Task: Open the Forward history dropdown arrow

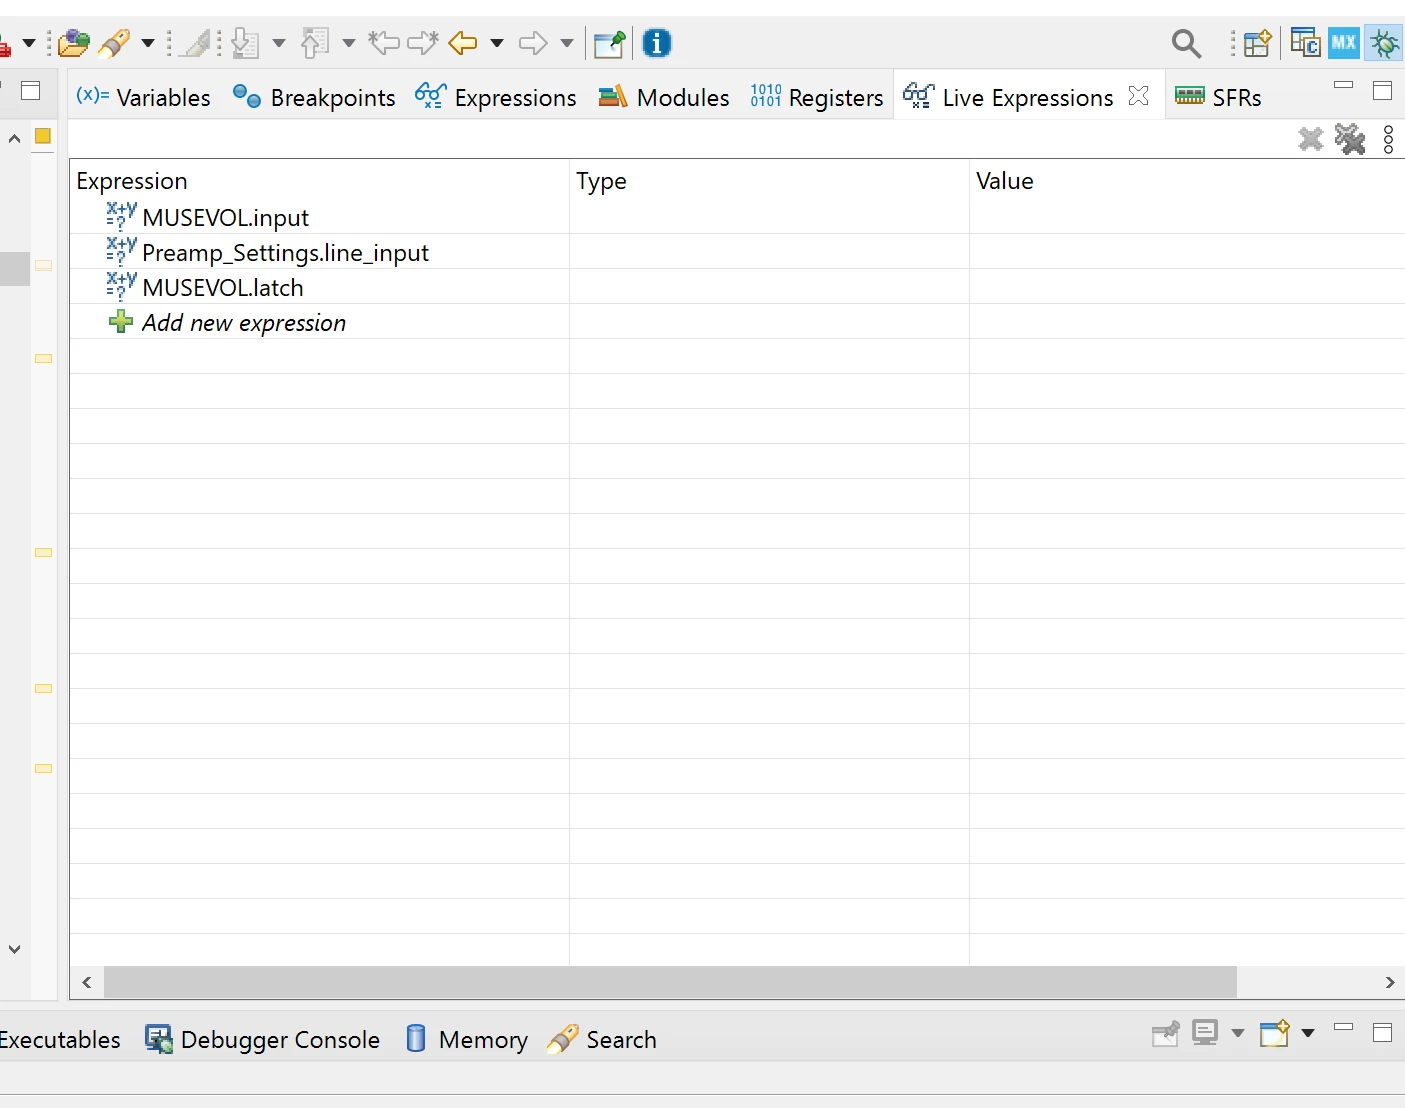Action: (x=567, y=43)
